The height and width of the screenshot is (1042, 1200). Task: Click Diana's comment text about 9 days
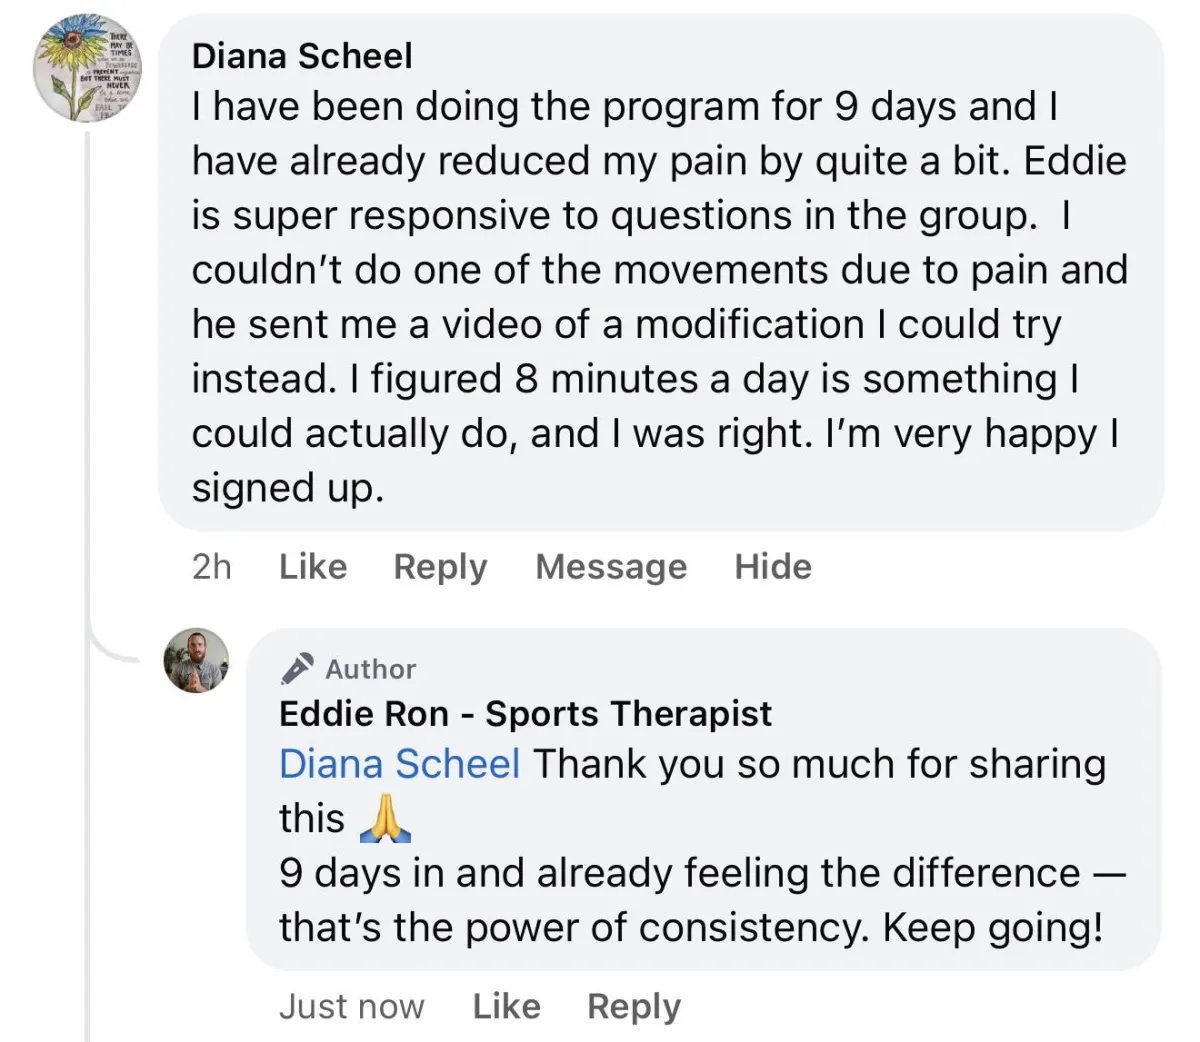tap(660, 297)
